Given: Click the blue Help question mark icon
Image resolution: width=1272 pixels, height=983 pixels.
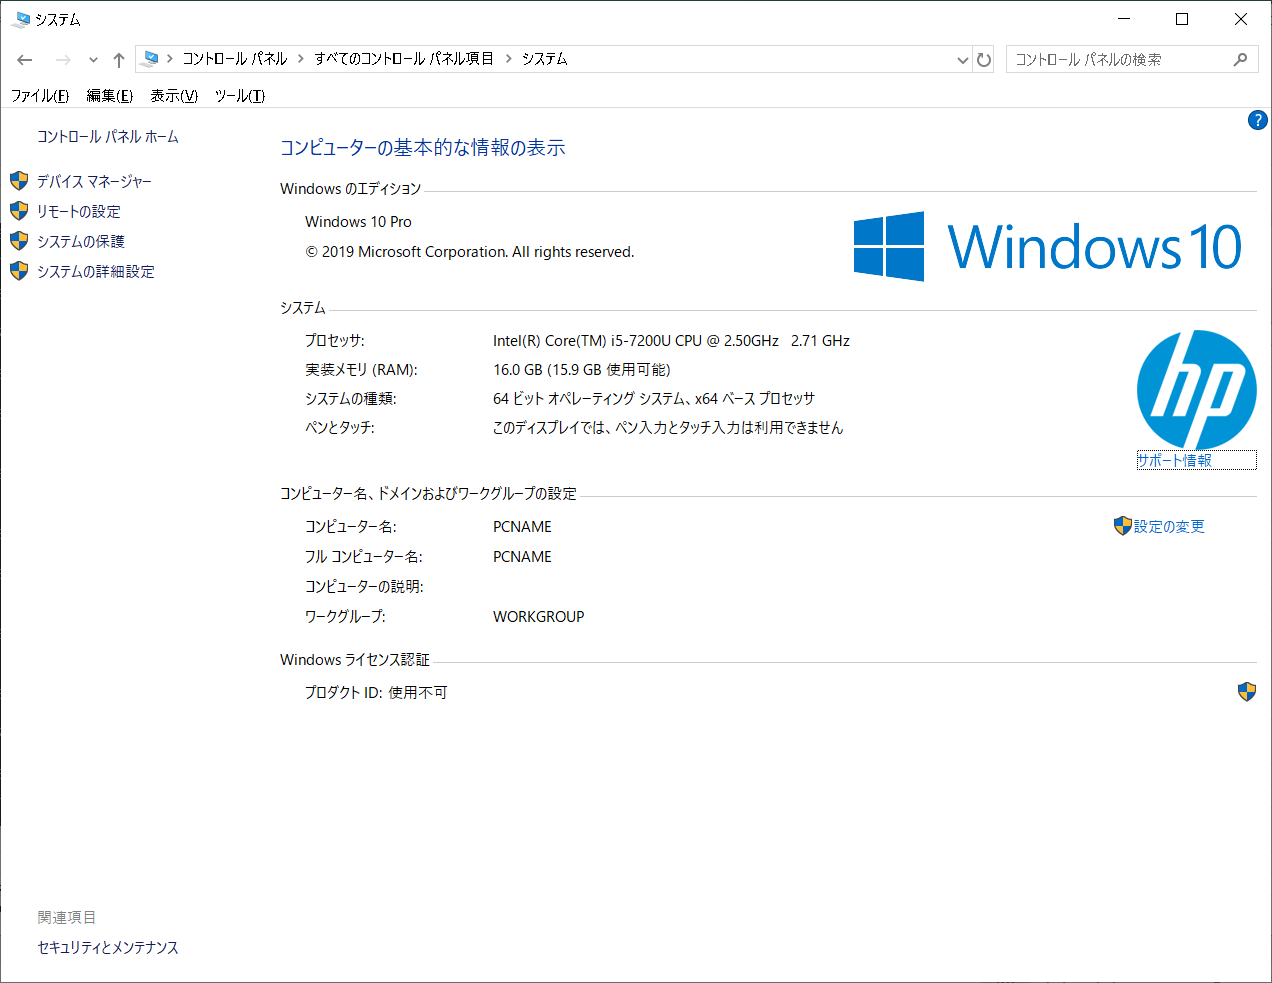Looking at the screenshot, I should tap(1257, 119).
